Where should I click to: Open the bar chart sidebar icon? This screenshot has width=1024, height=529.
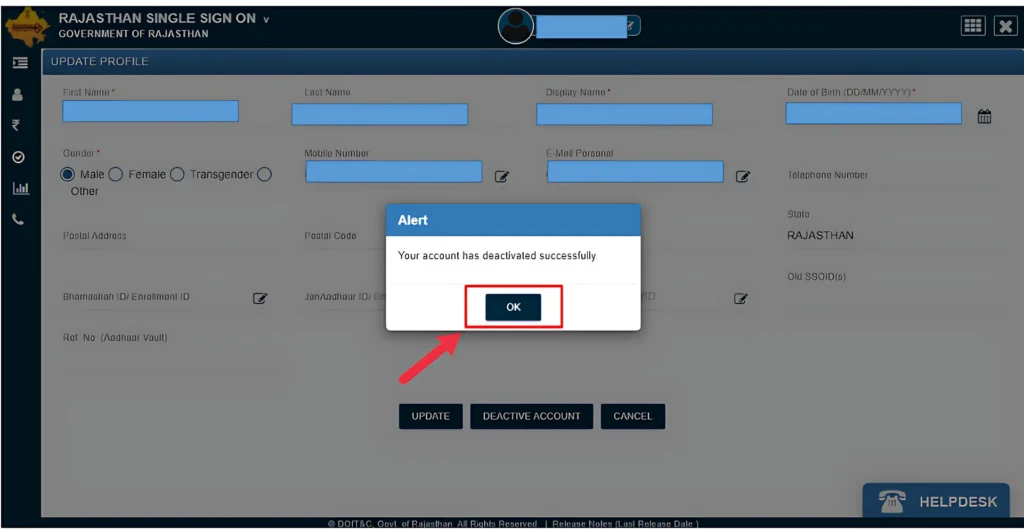click(x=20, y=189)
